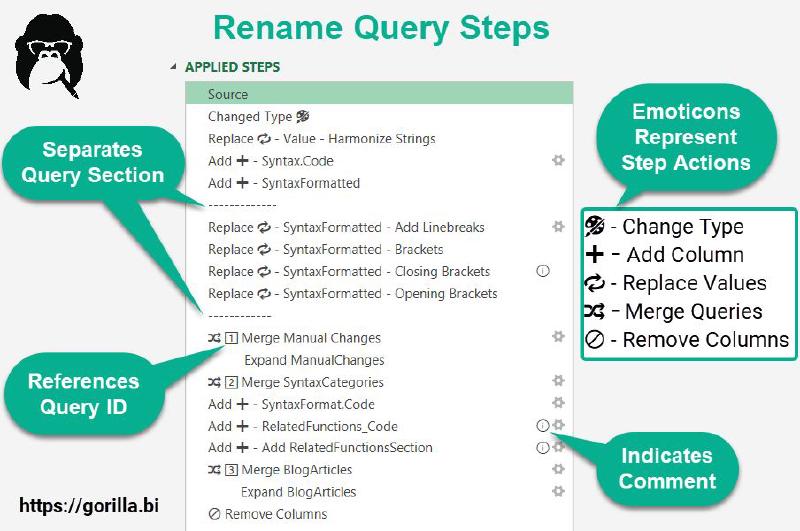Select Replace SyntaxFormatted Brackets step
The image size is (800, 531).
pyautogui.click(x=379, y=249)
